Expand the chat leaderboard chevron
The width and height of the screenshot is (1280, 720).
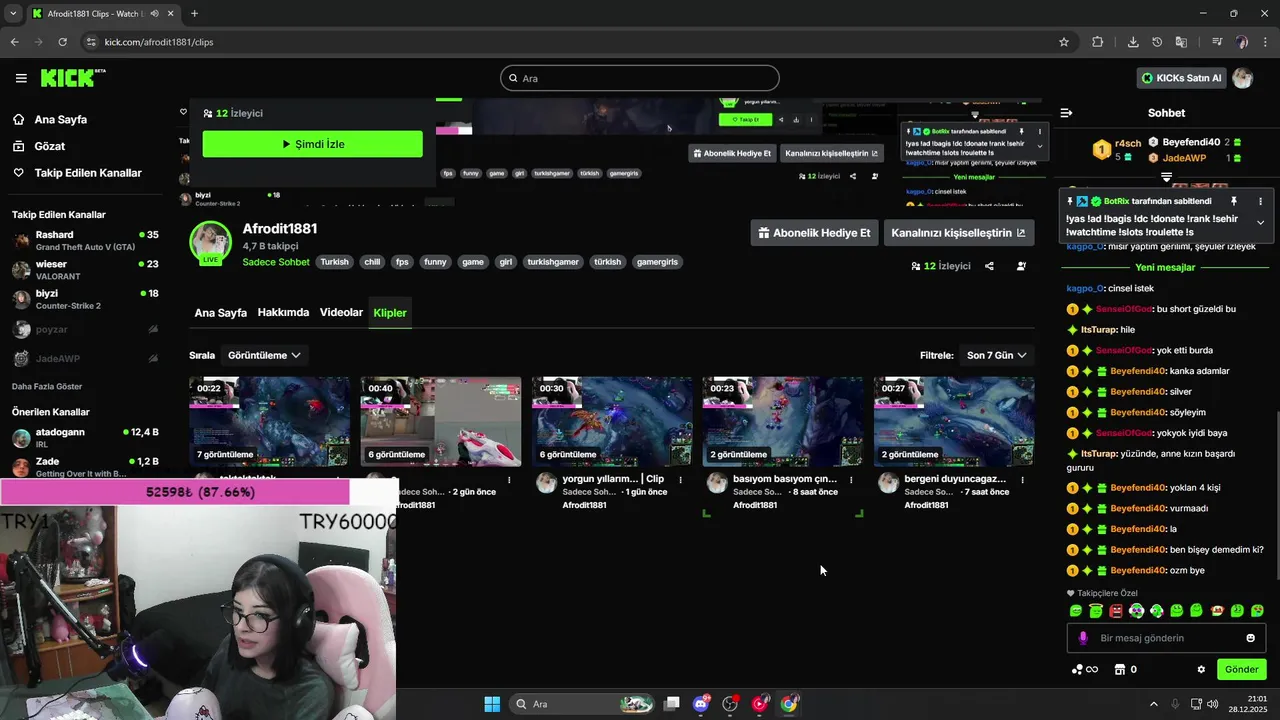1166,177
